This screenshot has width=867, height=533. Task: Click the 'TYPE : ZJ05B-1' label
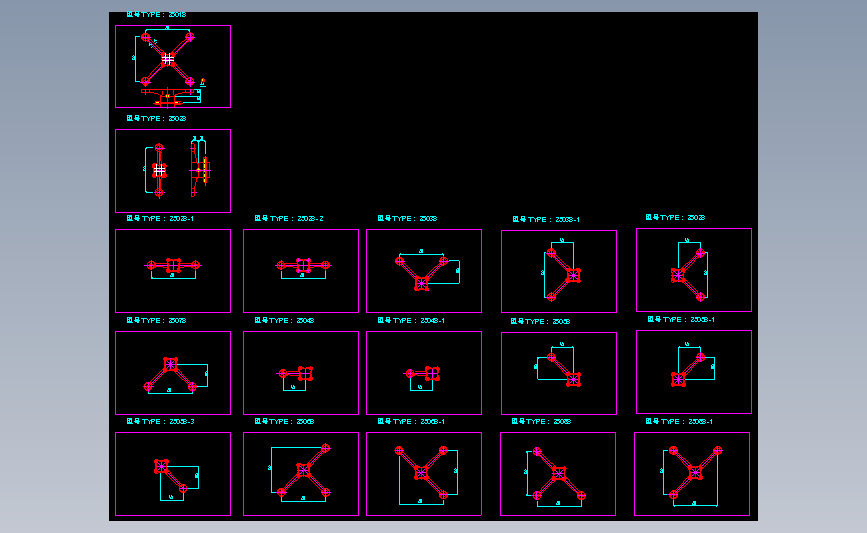681,320
